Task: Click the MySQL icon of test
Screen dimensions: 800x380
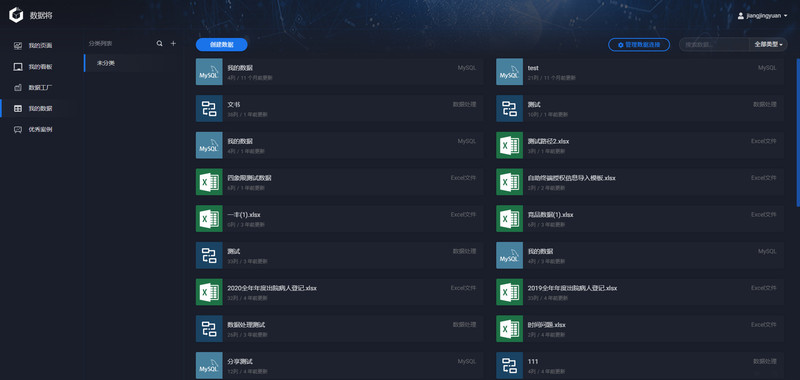Action: tap(510, 71)
